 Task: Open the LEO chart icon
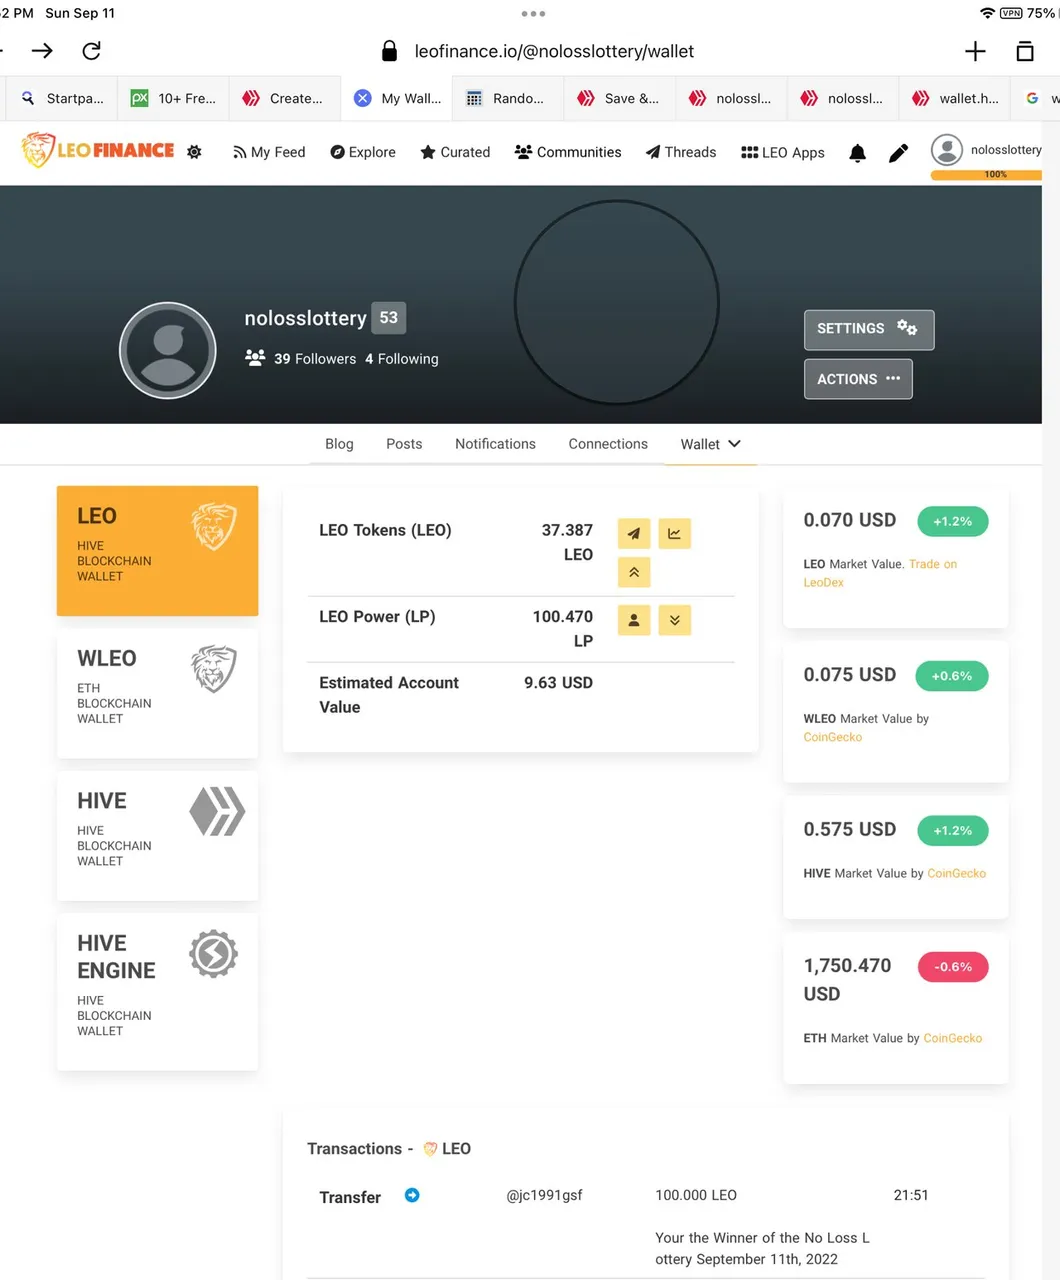[x=675, y=534]
